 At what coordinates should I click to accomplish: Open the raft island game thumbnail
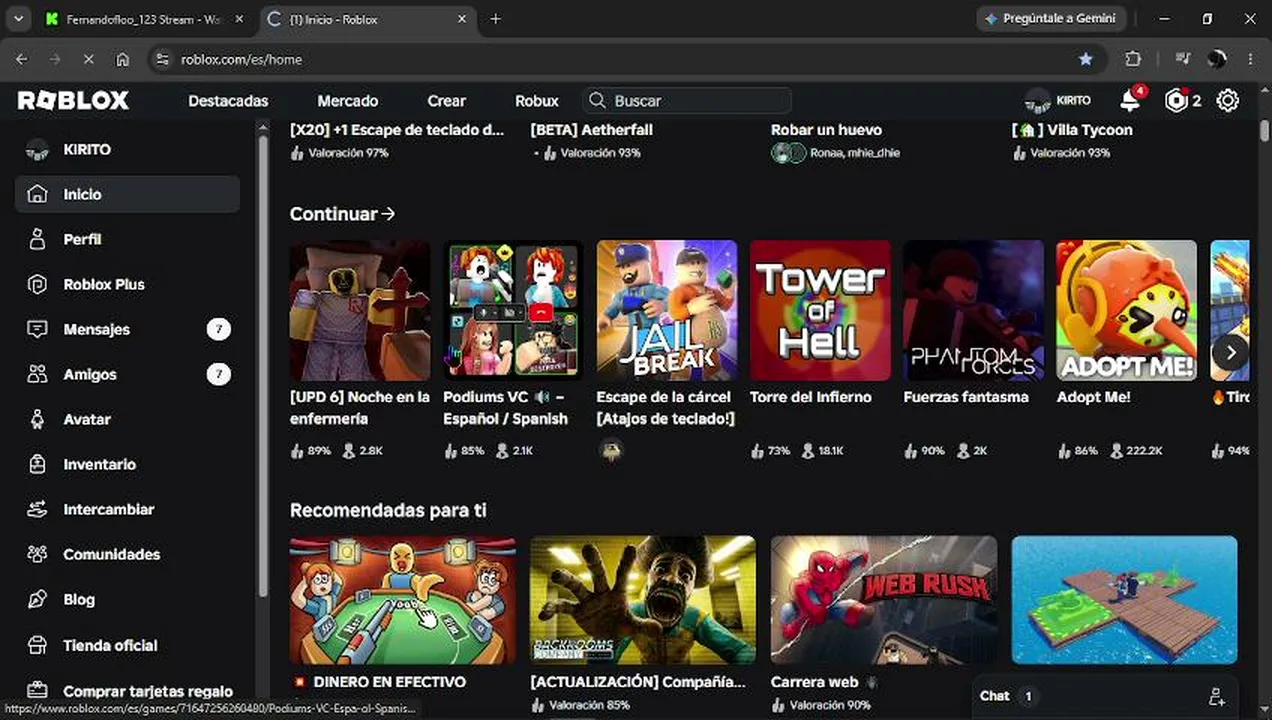[x=1124, y=600]
